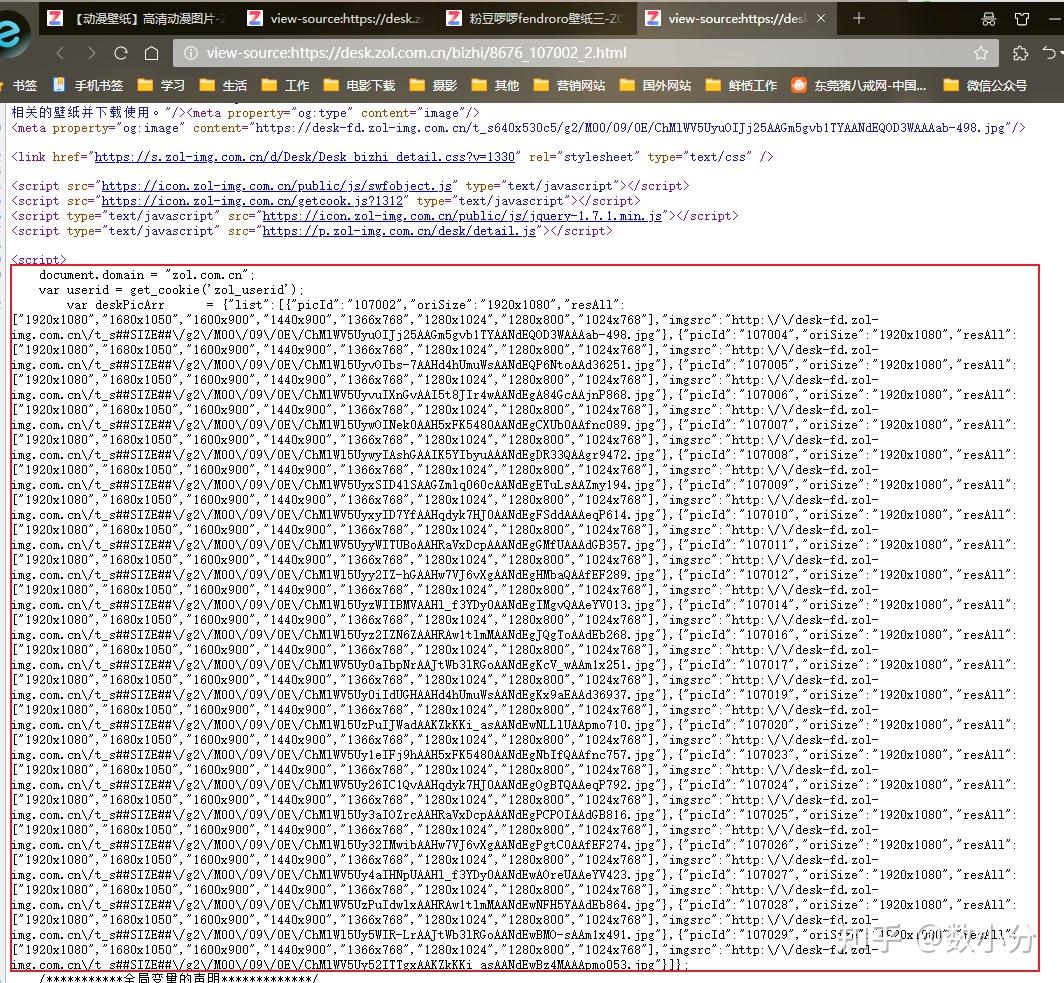
Task: Open the 手机书签 mobile bookmarks icon
Action: coord(88,85)
